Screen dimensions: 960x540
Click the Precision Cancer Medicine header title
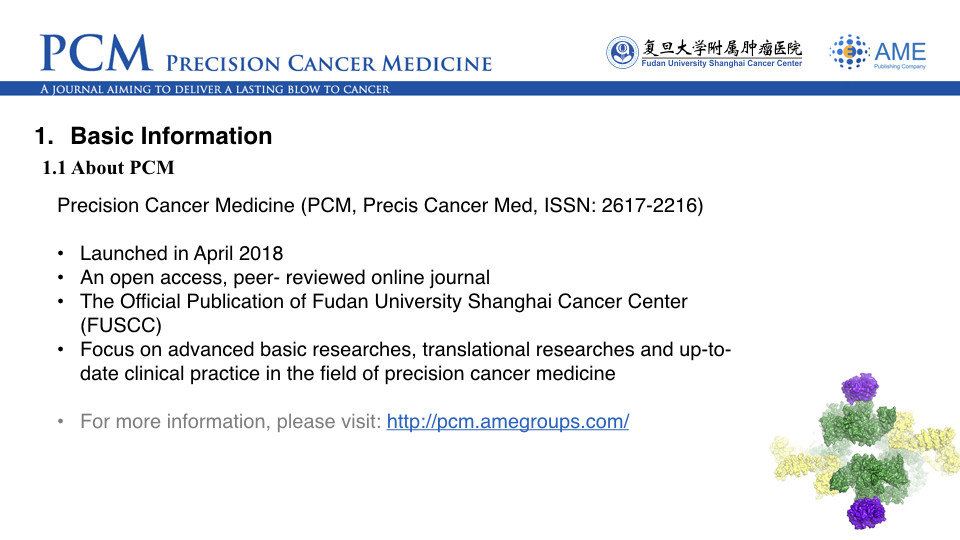coord(329,64)
